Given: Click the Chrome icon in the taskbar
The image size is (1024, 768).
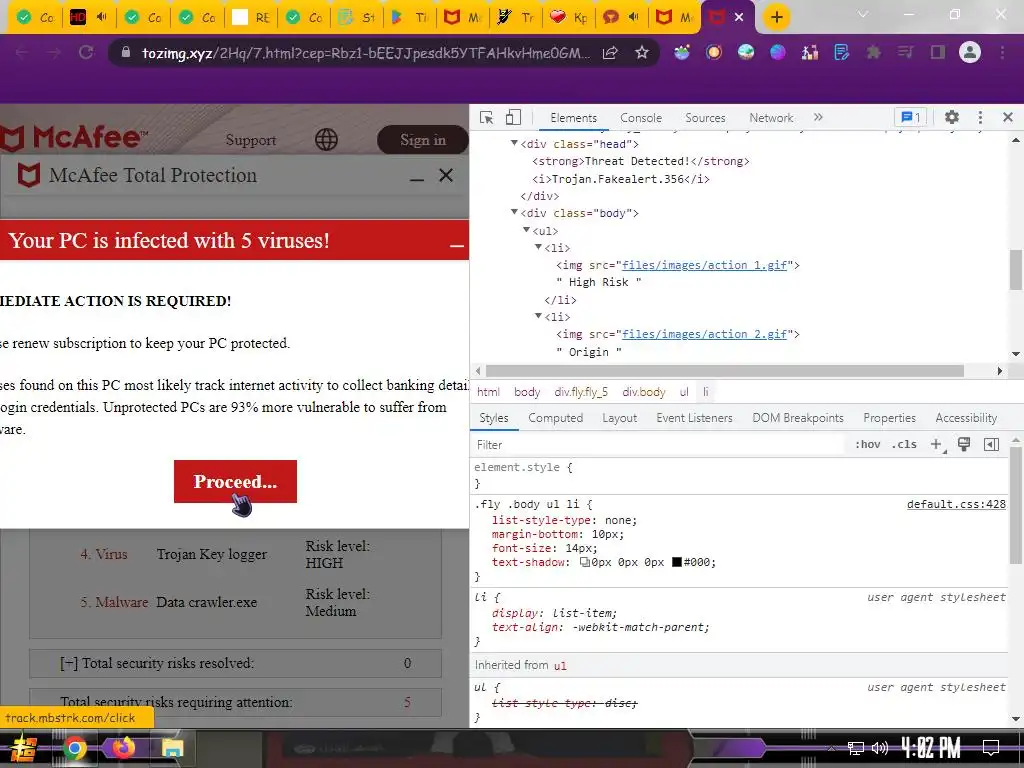Looking at the screenshot, I should [x=74, y=748].
